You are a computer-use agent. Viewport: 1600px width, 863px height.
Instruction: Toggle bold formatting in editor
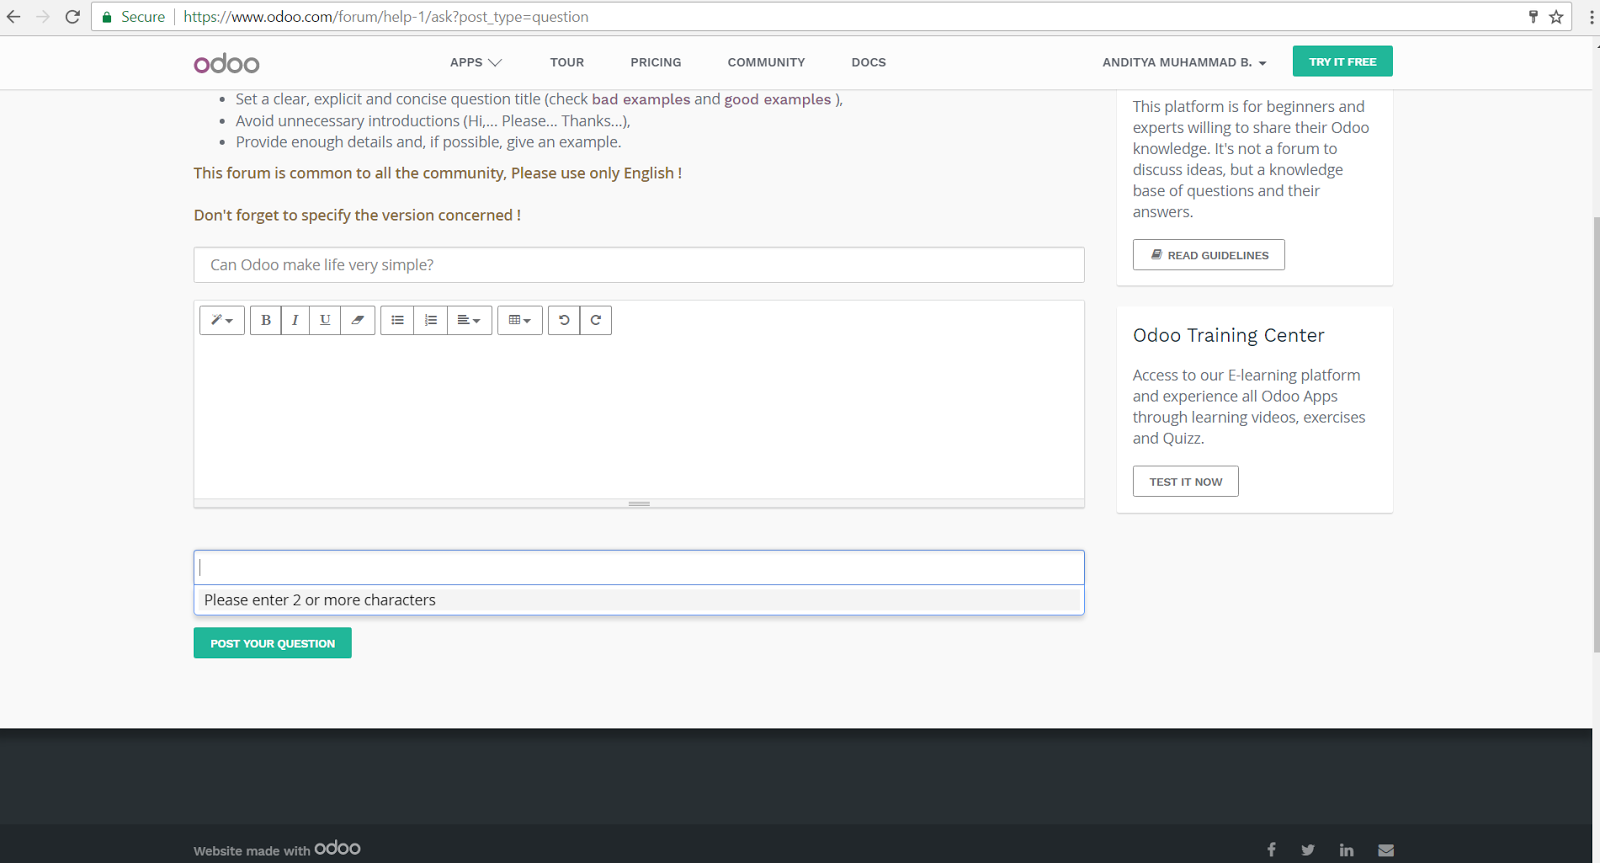tap(265, 320)
